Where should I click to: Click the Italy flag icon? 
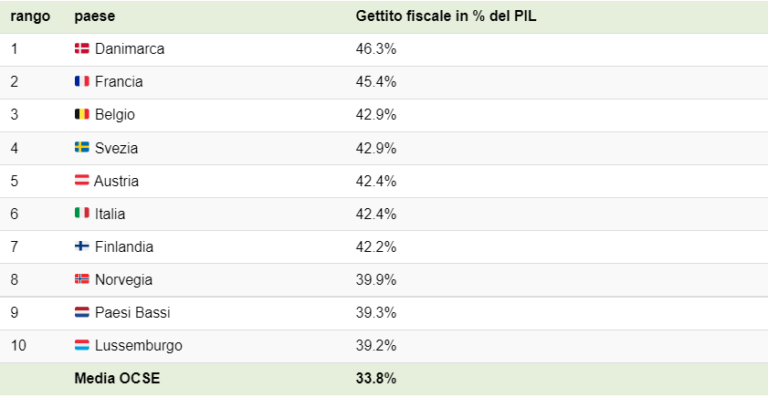pos(82,213)
